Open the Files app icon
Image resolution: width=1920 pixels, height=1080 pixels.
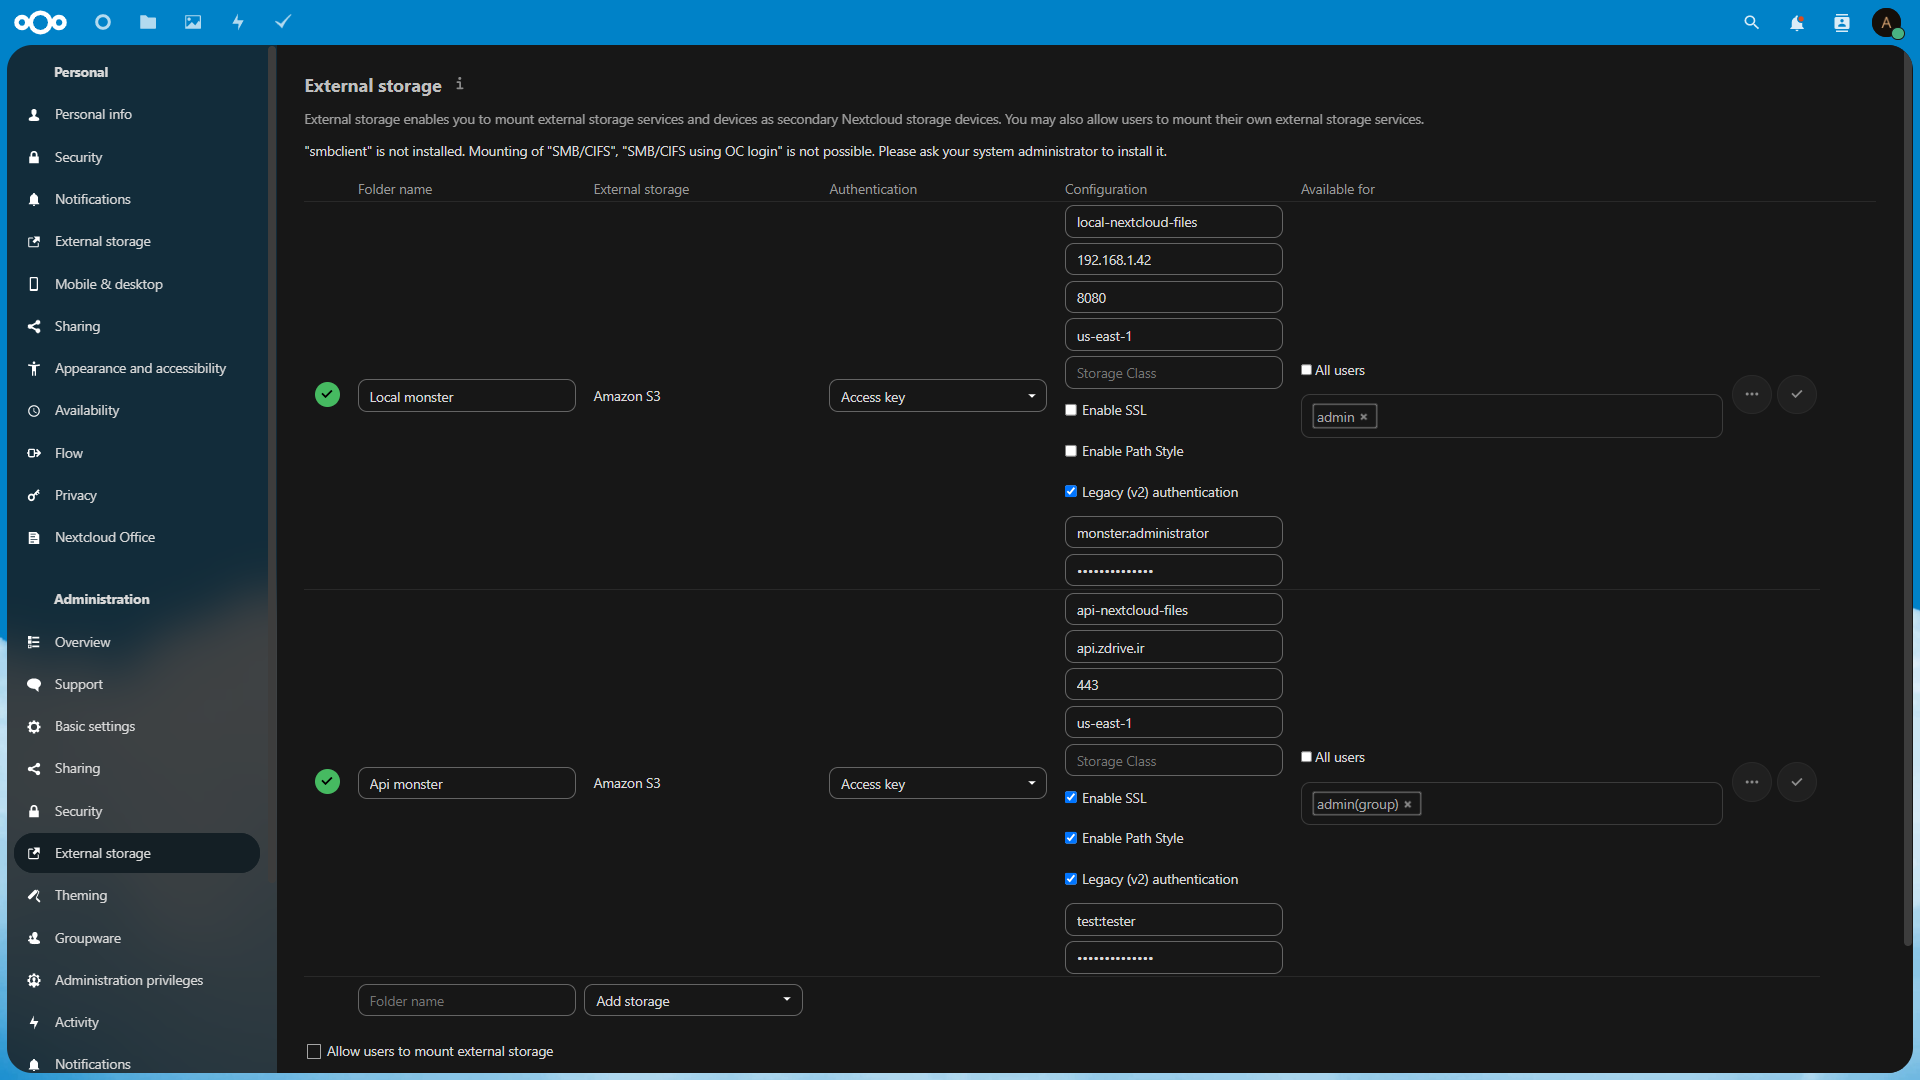(148, 22)
